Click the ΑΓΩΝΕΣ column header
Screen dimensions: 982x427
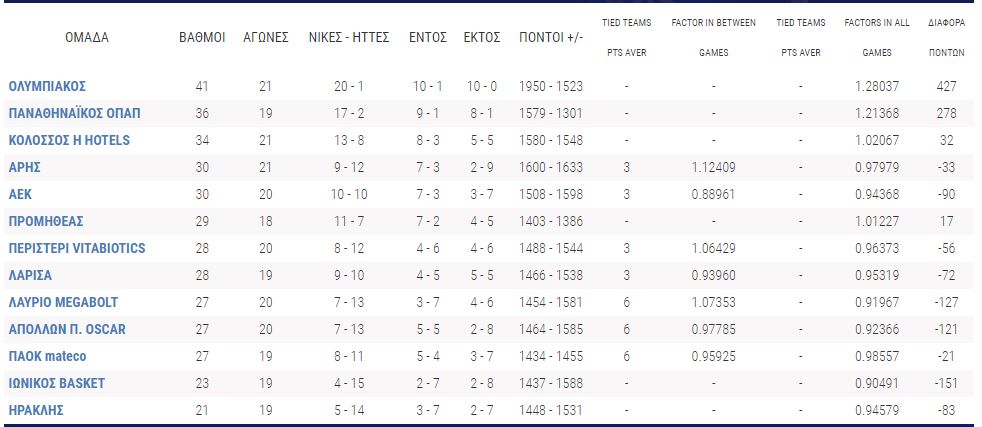(x=266, y=38)
